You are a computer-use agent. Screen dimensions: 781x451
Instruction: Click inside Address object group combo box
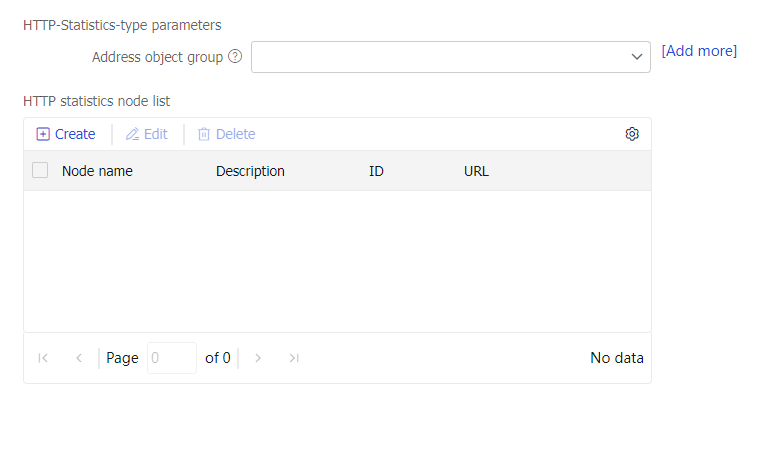pyautogui.click(x=440, y=57)
